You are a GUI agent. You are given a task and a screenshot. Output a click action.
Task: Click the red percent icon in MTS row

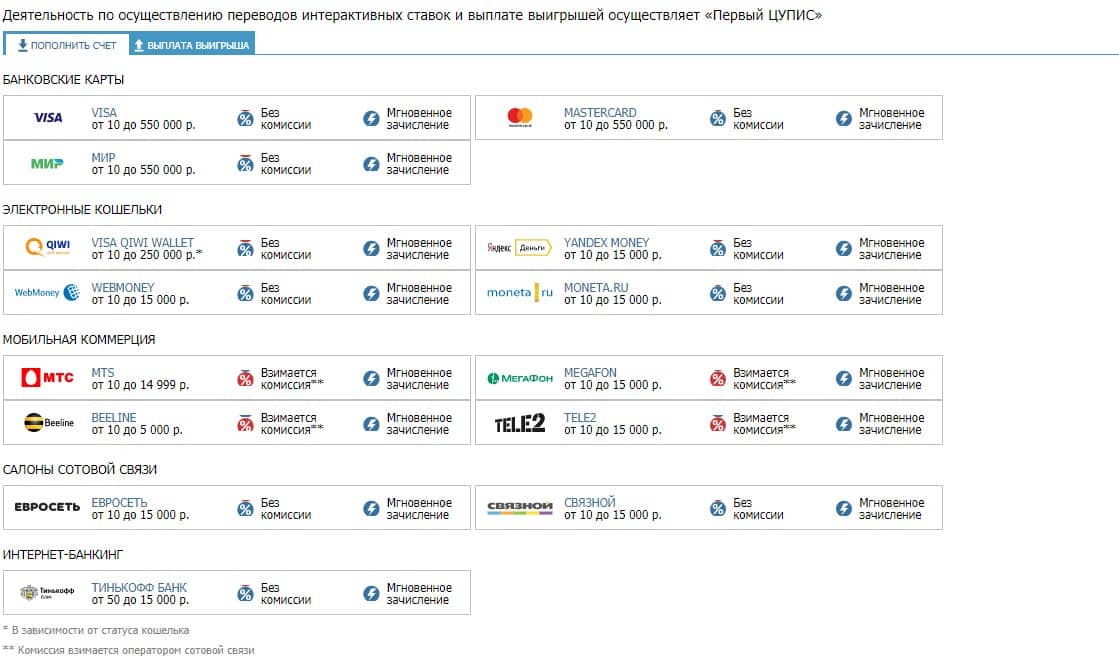pos(245,378)
